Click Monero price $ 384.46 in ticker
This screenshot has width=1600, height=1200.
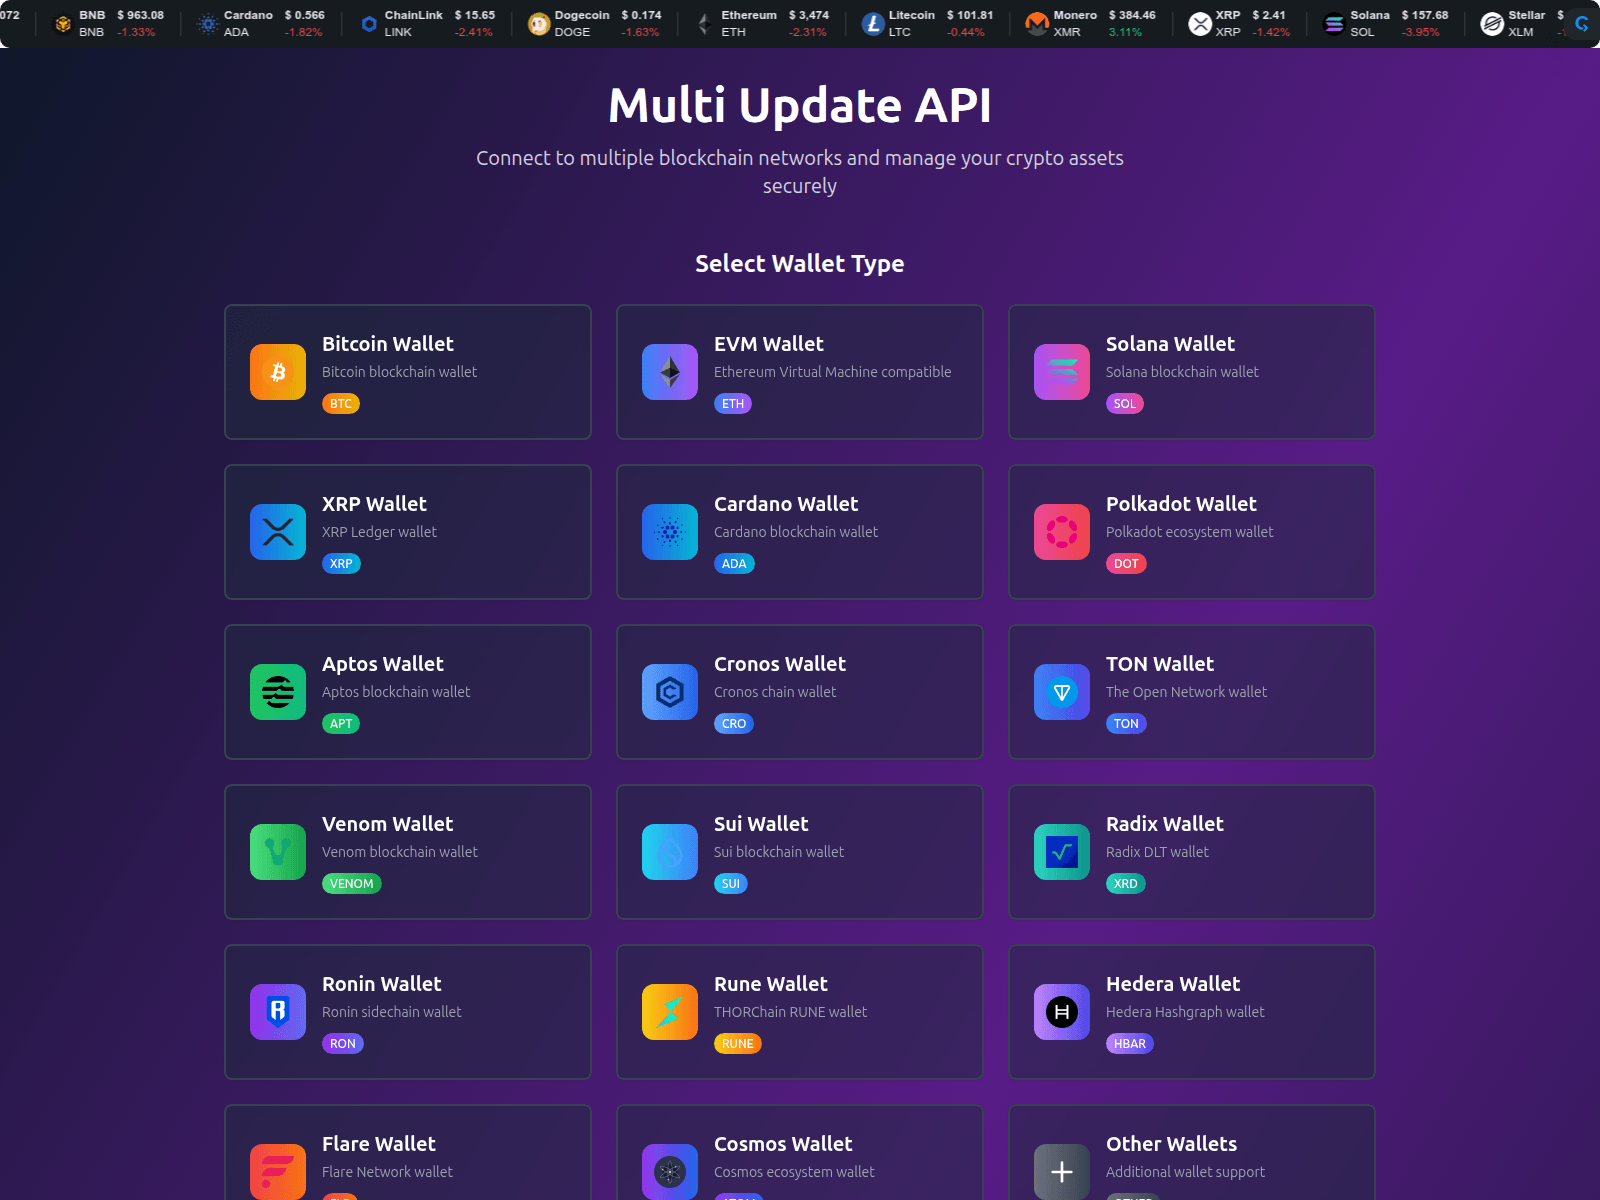tap(1132, 15)
